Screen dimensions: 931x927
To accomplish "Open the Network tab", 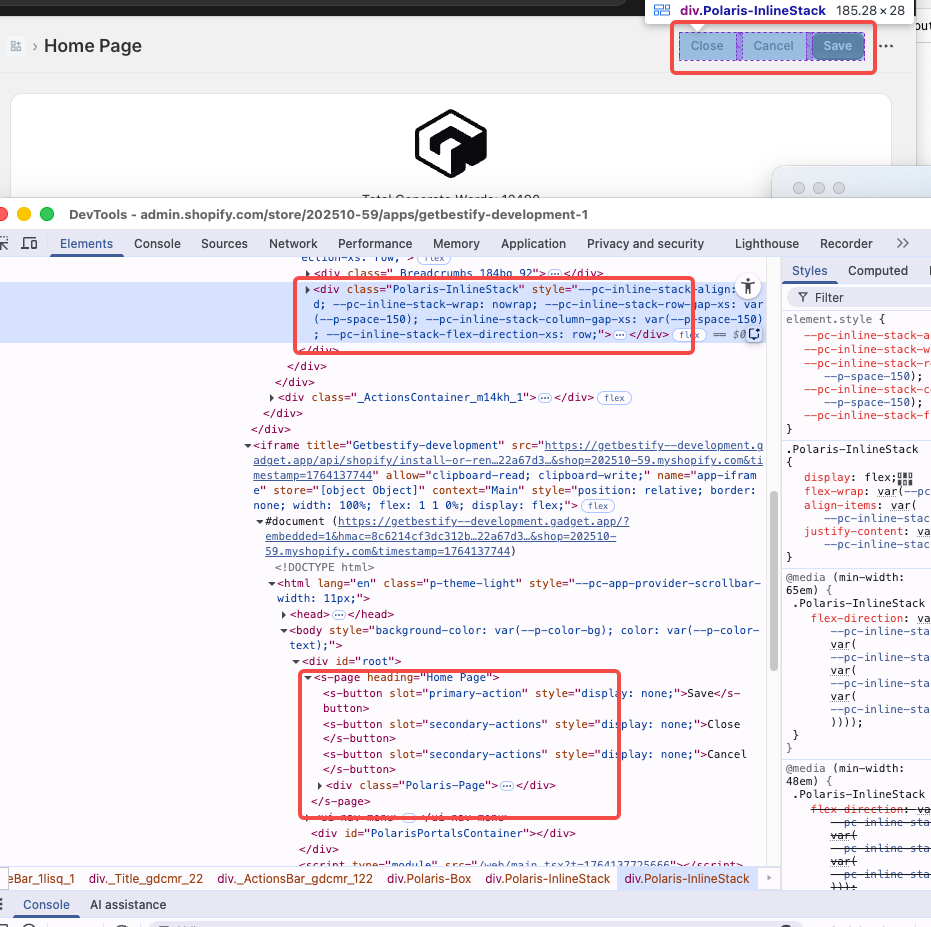I will tap(293, 243).
